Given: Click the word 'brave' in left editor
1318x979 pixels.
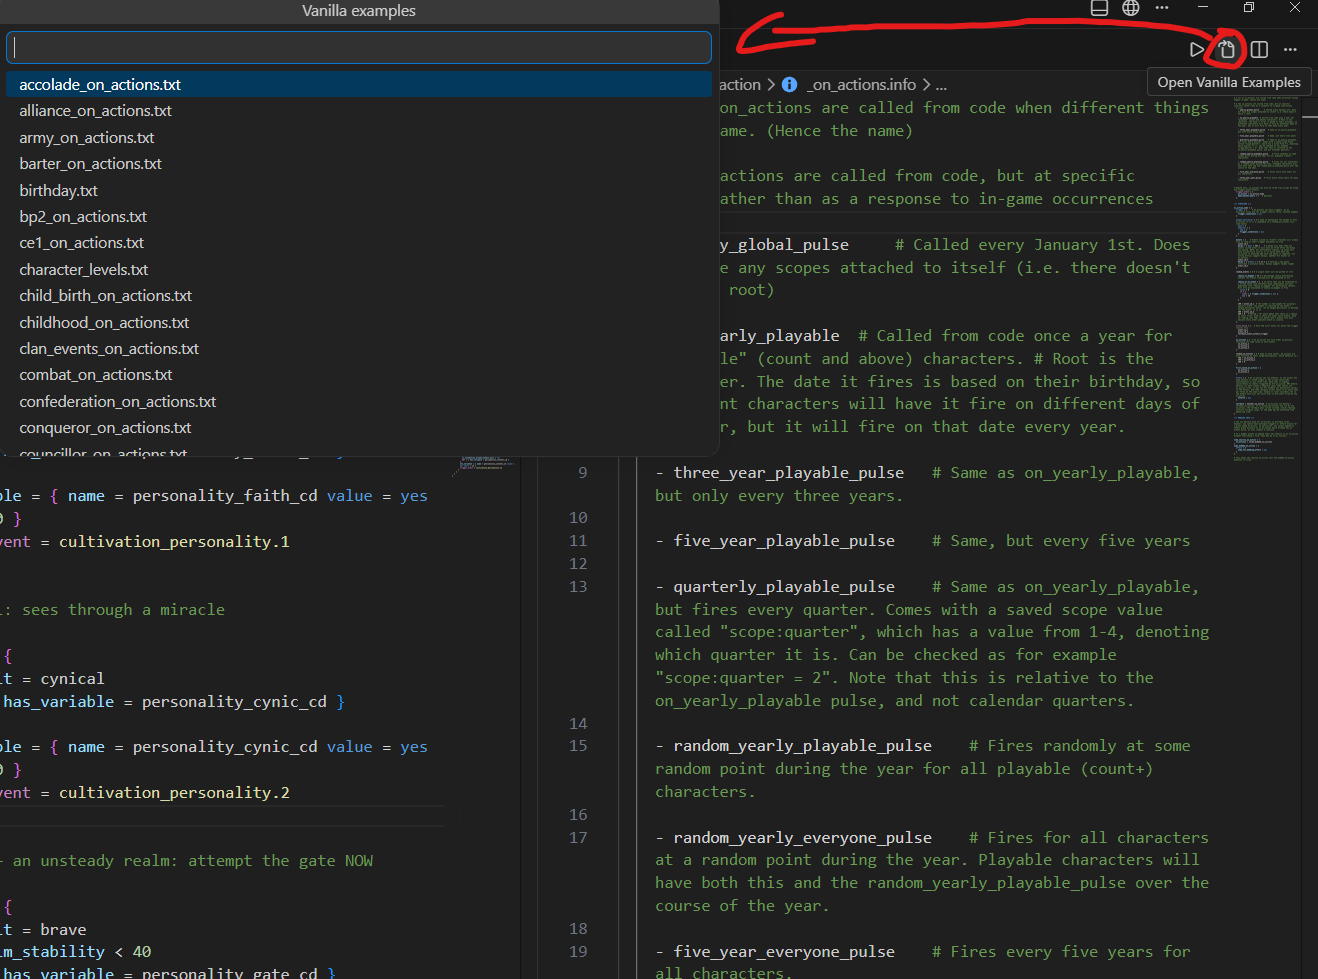Looking at the screenshot, I should tap(63, 930).
